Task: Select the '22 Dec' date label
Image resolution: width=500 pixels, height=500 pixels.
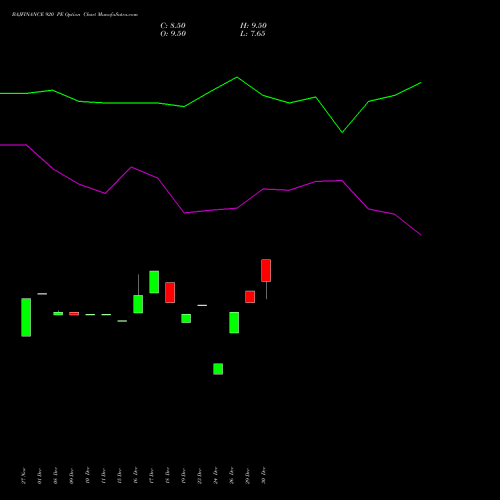Action: [x=199, y=476]
